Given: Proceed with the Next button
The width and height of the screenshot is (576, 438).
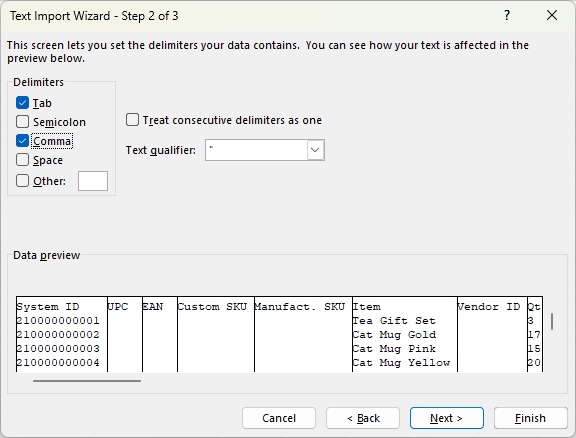Looking at the screenshot, I should (447, 418).
